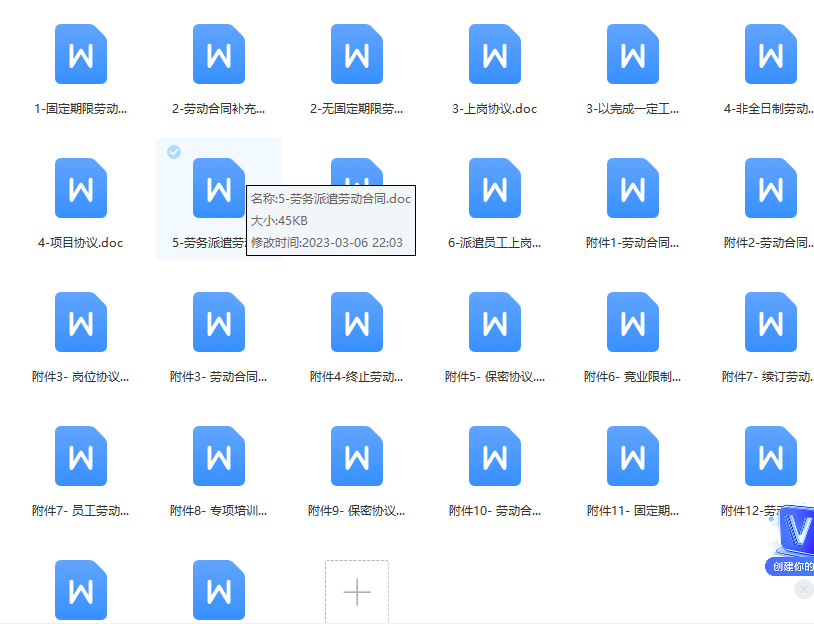The image size is (814, 629).
Task: Click the 附件7- 续订劳动 Word icon
Action: coord(771,322)
